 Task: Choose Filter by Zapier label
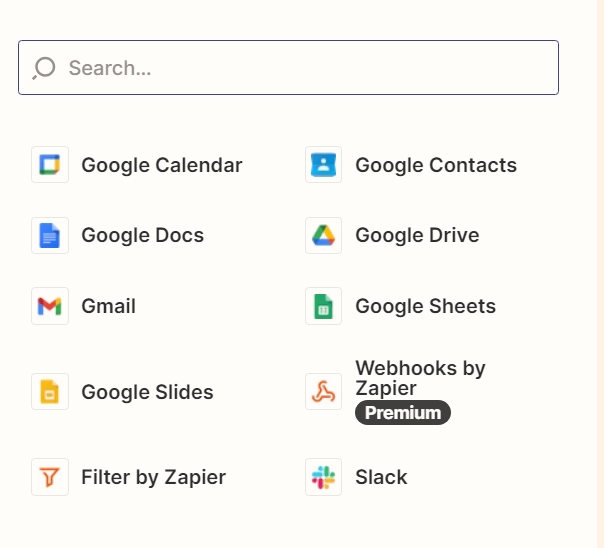(153, 477)
